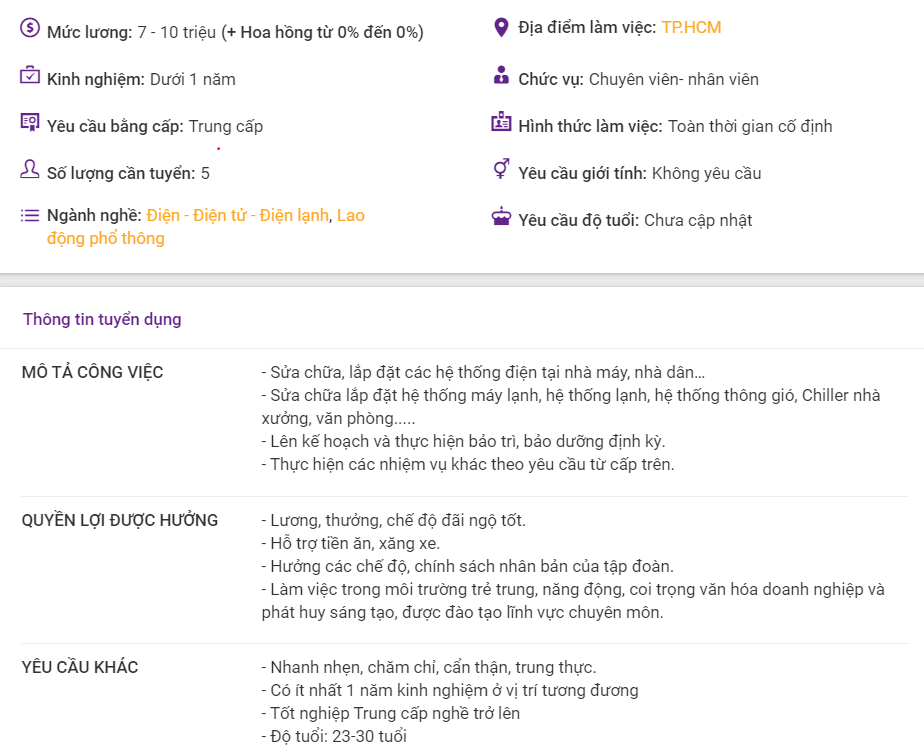This screenshot has width=924, height=756.
Task: Click the list icon beside Ngành nghề
Action: pyautogui.click(x=29, y=216)
